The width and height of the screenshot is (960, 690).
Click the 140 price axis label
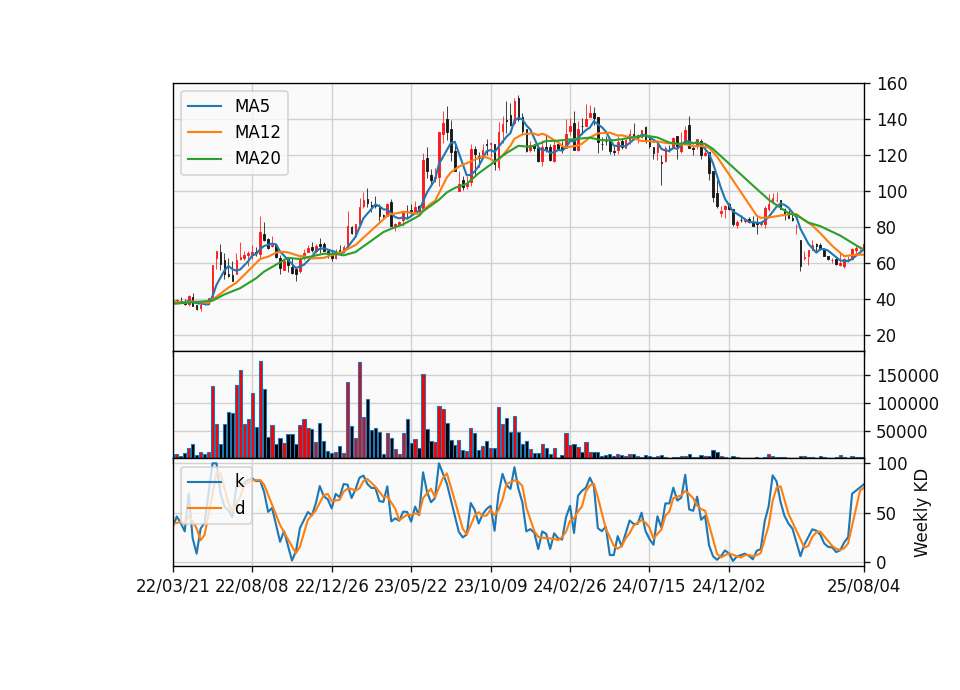click(892, 120)
